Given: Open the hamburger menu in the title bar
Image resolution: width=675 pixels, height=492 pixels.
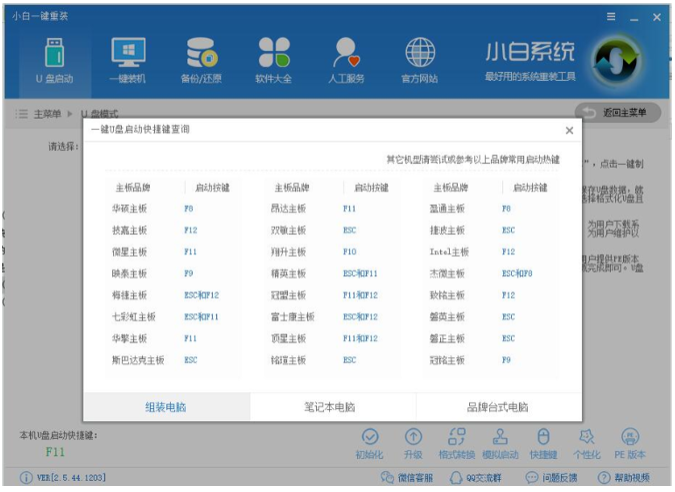Looking at the screenshot, I should coord(611,17).
